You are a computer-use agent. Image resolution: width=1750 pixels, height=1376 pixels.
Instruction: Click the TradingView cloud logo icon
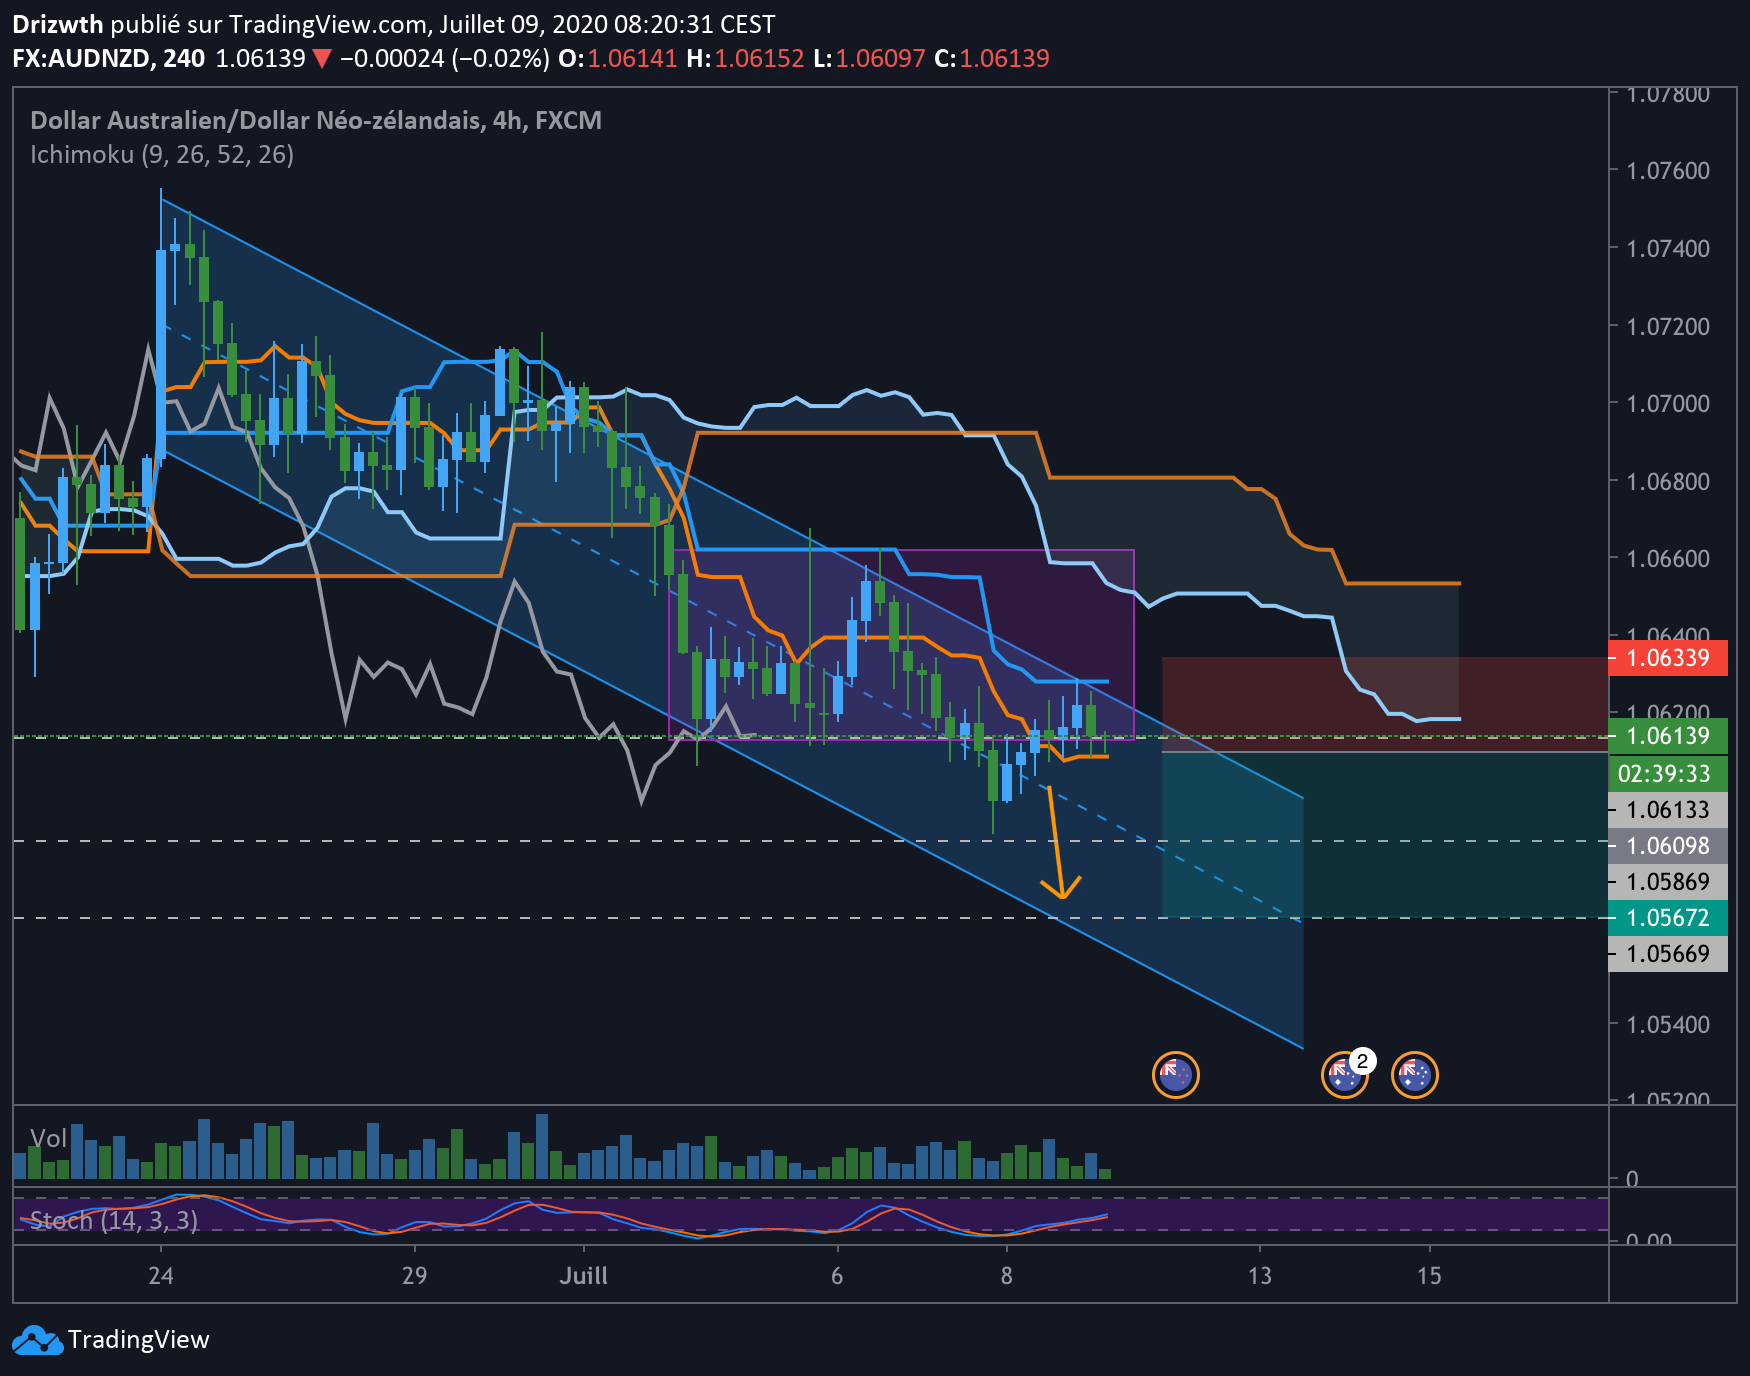pyautogui.click(x=38, y=1340)
